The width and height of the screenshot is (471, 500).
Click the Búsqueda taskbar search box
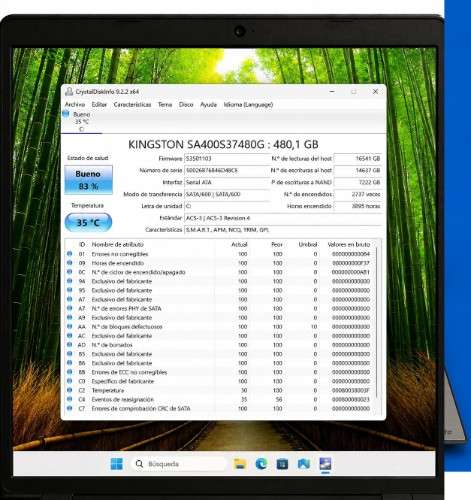coord(178,464)
